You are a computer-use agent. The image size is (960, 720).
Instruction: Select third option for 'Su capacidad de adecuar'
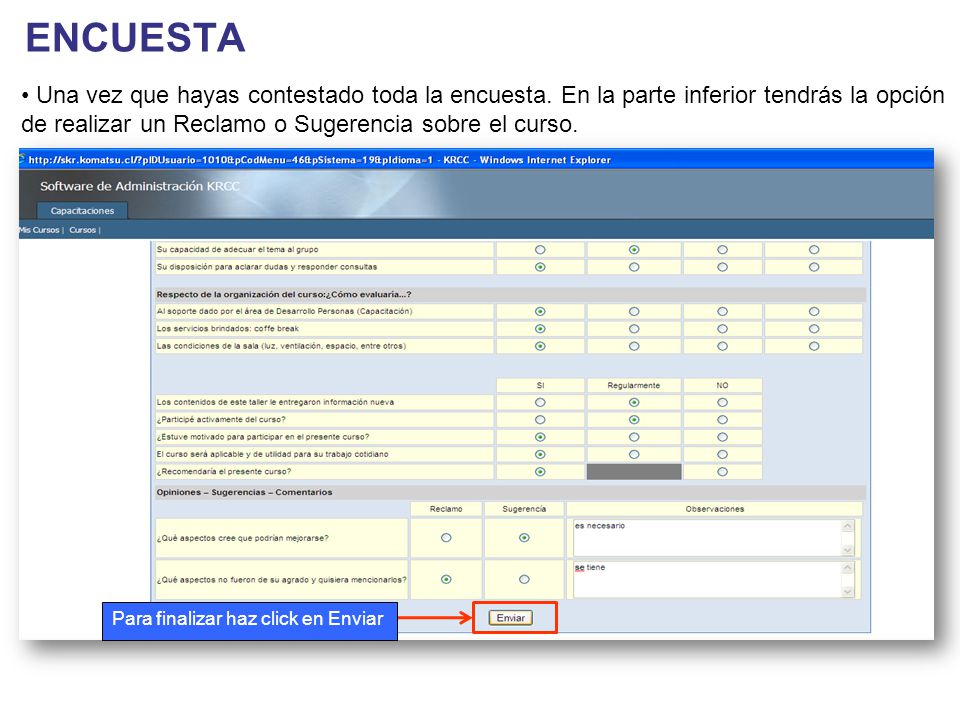[722, 250]
